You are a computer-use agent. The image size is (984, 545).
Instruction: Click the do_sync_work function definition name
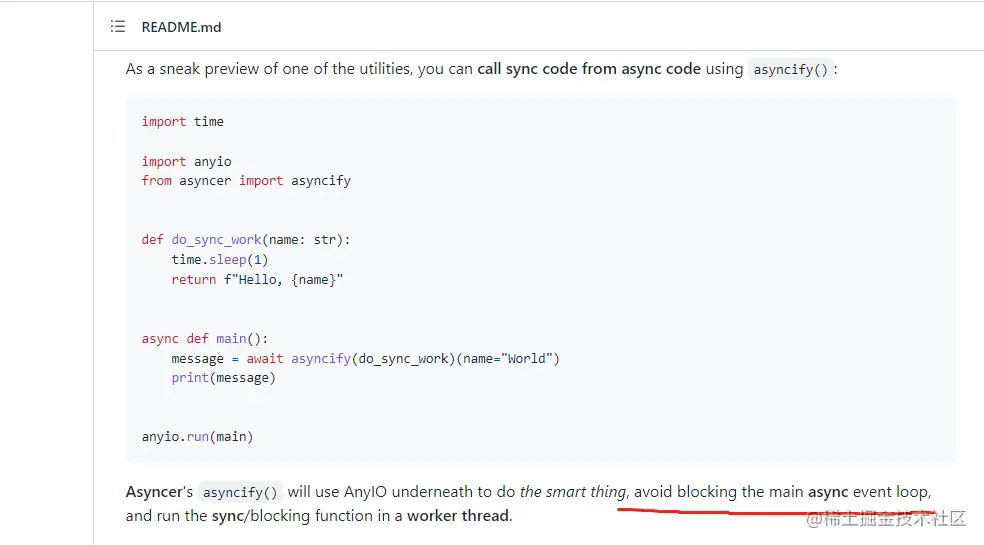(217, 240)
